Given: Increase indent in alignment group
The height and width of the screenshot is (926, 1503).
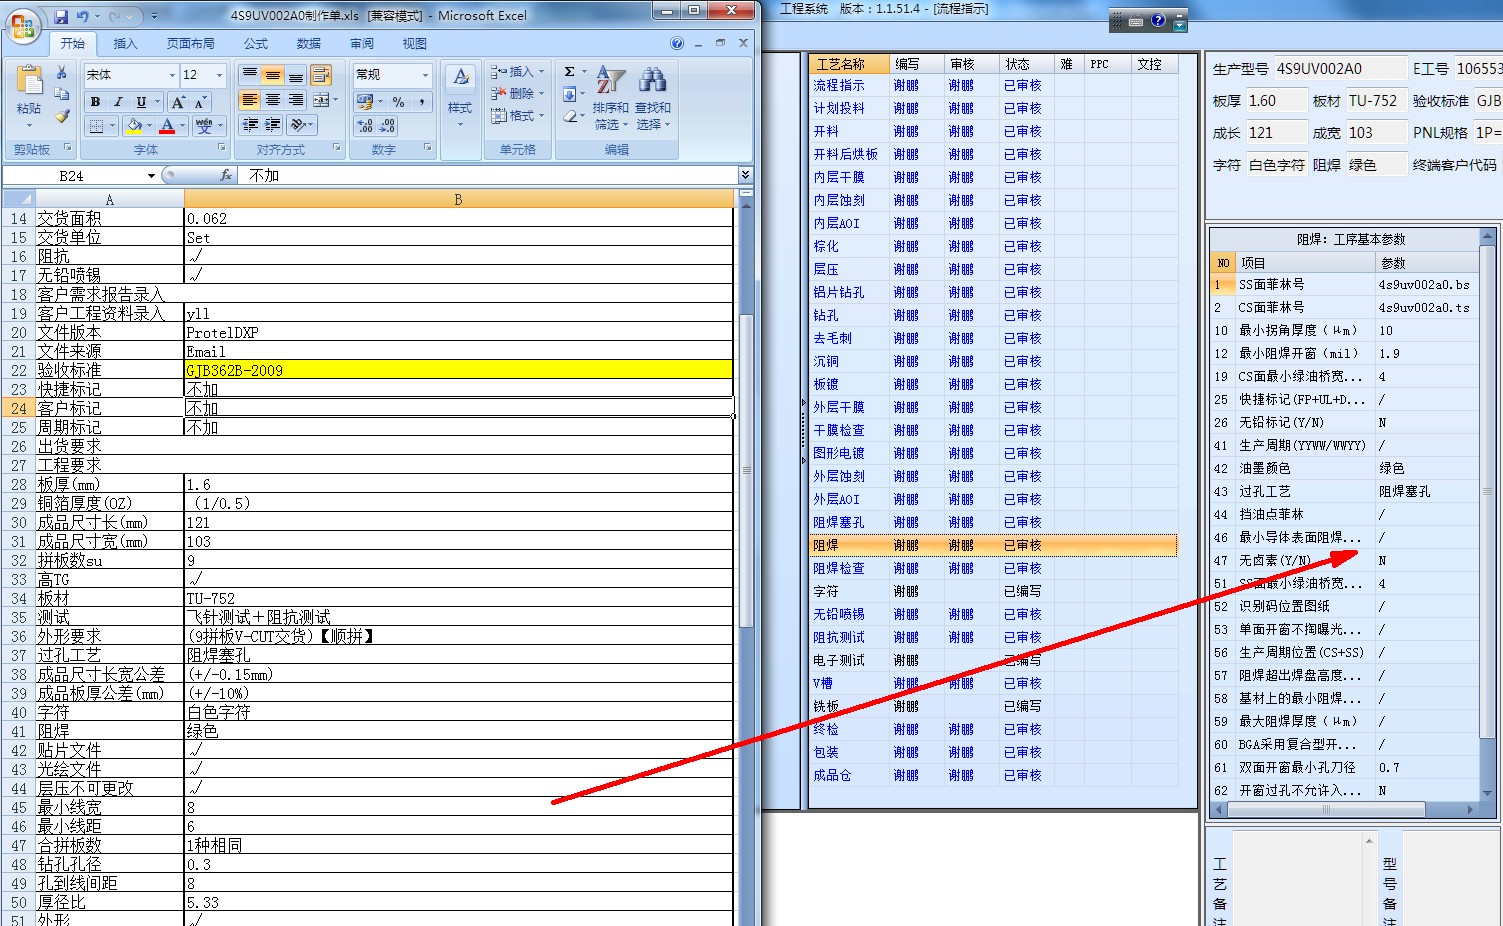Looking at the screenshot, I should (273, 125).
